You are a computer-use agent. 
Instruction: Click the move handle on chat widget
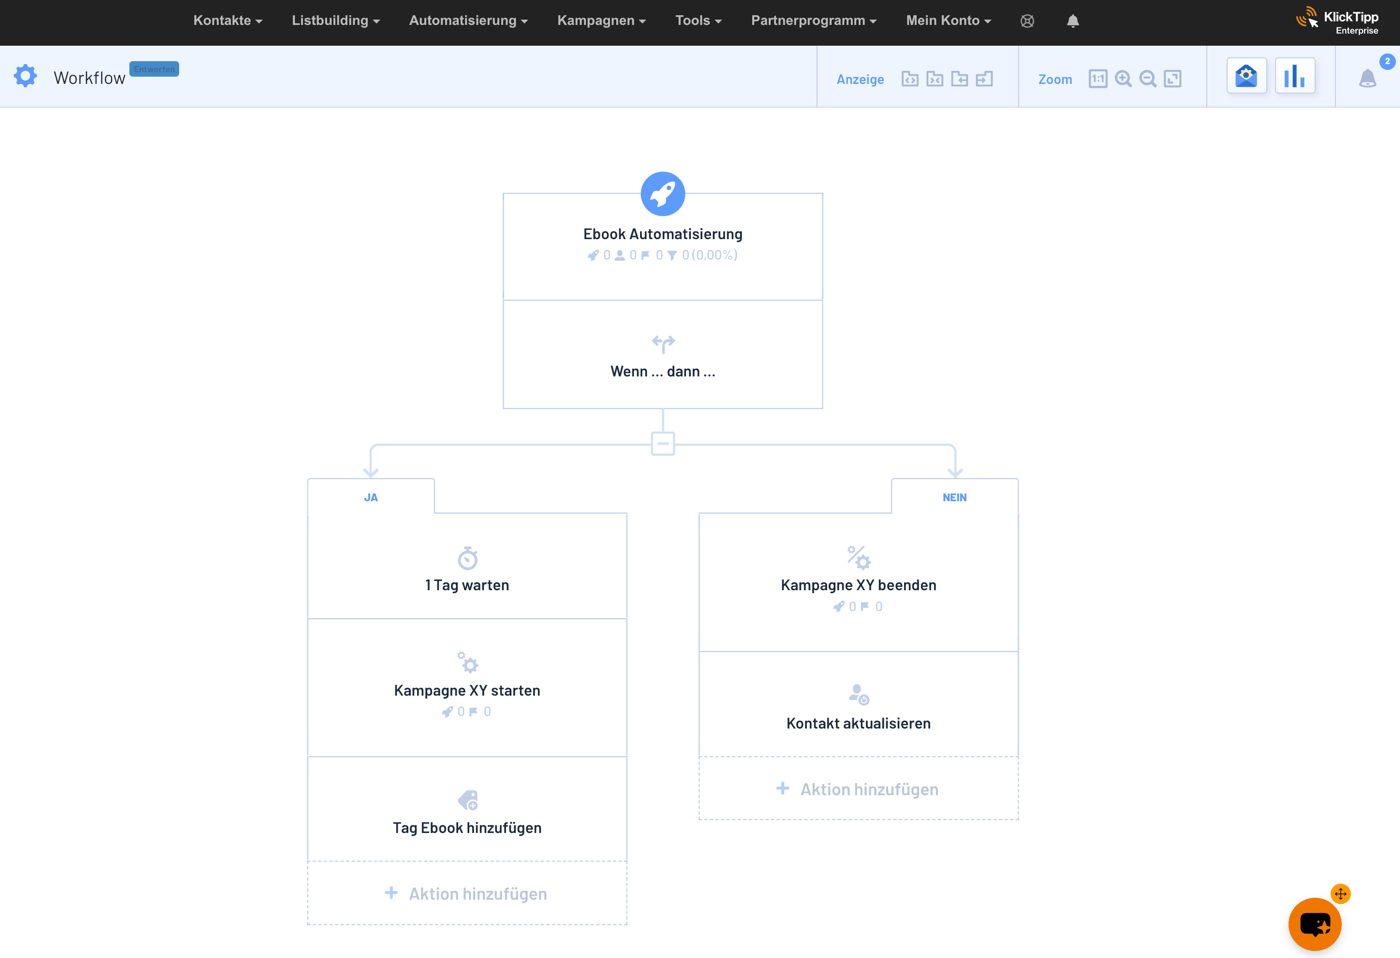pos(1341,894)
